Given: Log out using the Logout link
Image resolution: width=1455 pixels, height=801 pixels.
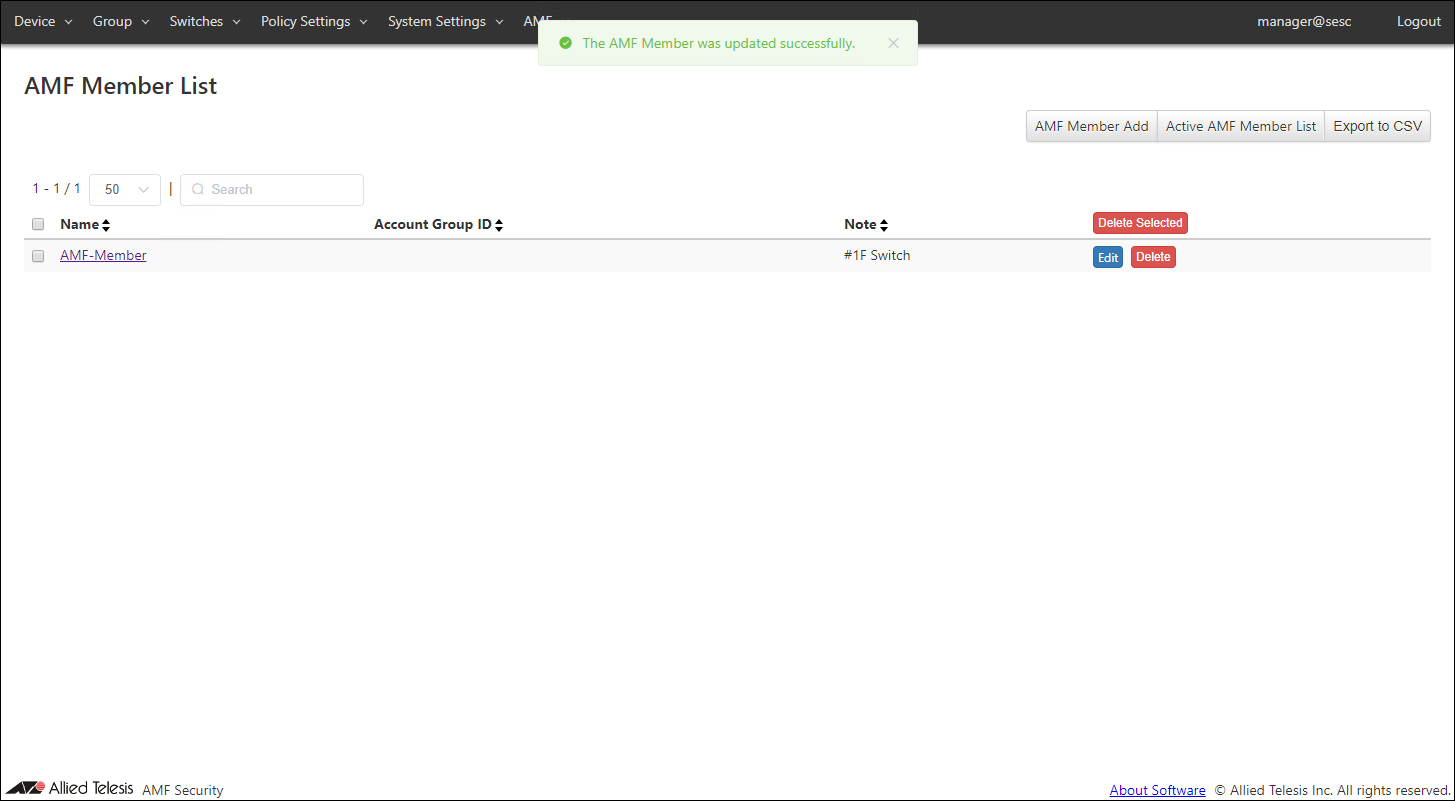Looking at the screenshot, I should pyautogui.click(x=1419, y=21).
